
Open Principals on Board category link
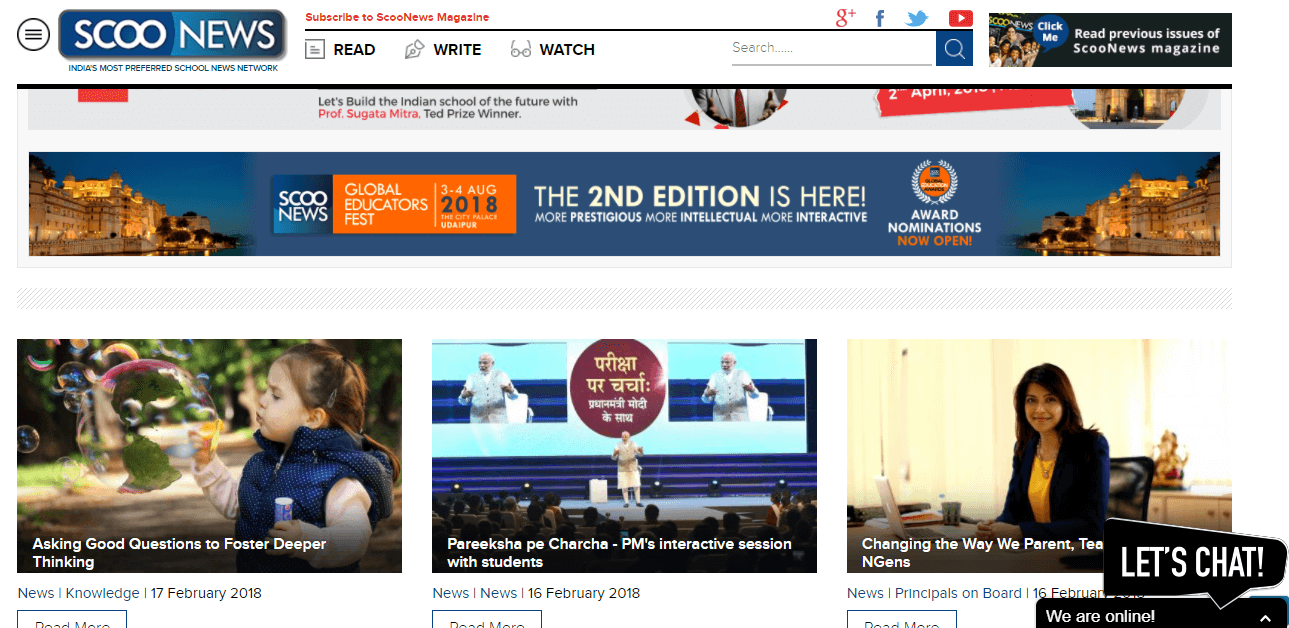958,593
